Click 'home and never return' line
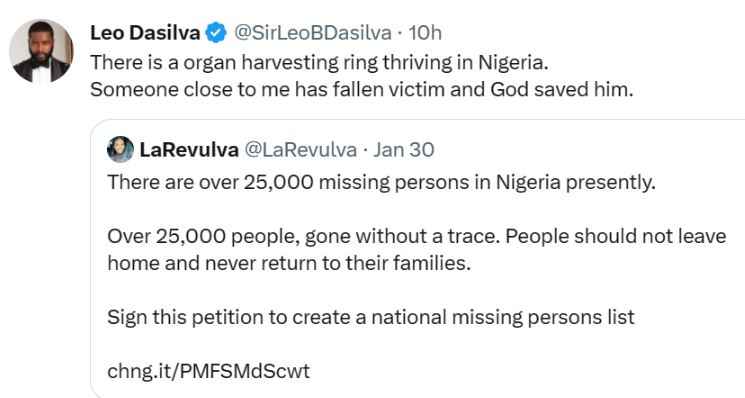745x398 pixels. click(289, 263)
